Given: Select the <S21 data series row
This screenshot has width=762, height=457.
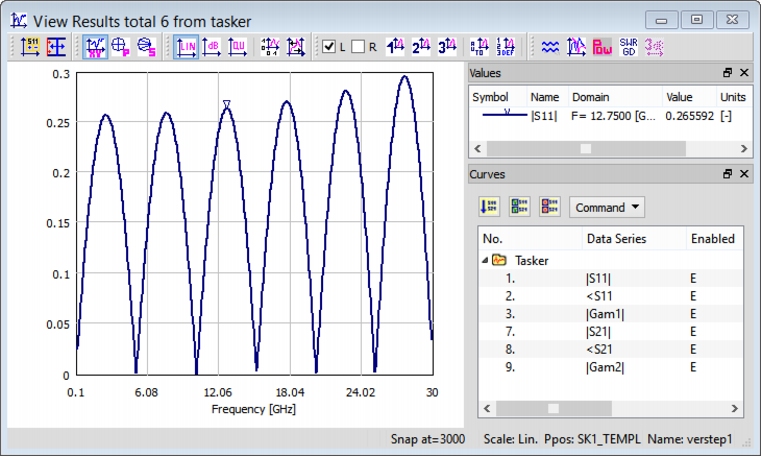Looking at the screenshot, I should (610, 349).
